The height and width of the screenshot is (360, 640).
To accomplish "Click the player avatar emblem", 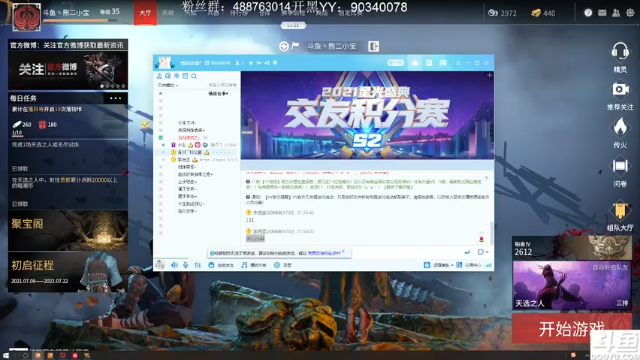I will pyautogui.click(x=27, y=17).
